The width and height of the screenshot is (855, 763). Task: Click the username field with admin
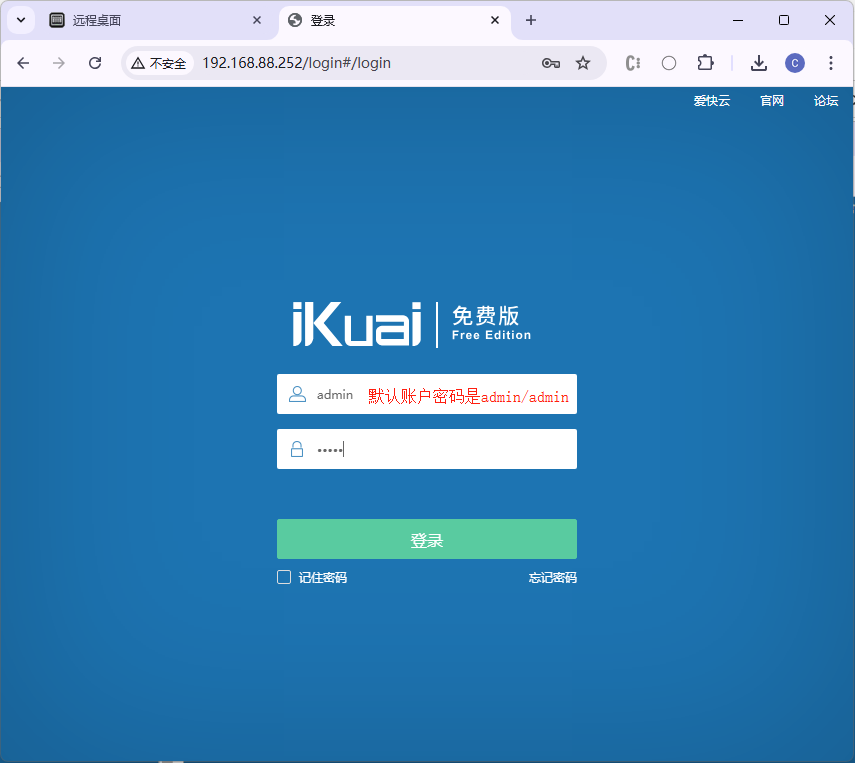pyautogui.click(x=426, y=394)
